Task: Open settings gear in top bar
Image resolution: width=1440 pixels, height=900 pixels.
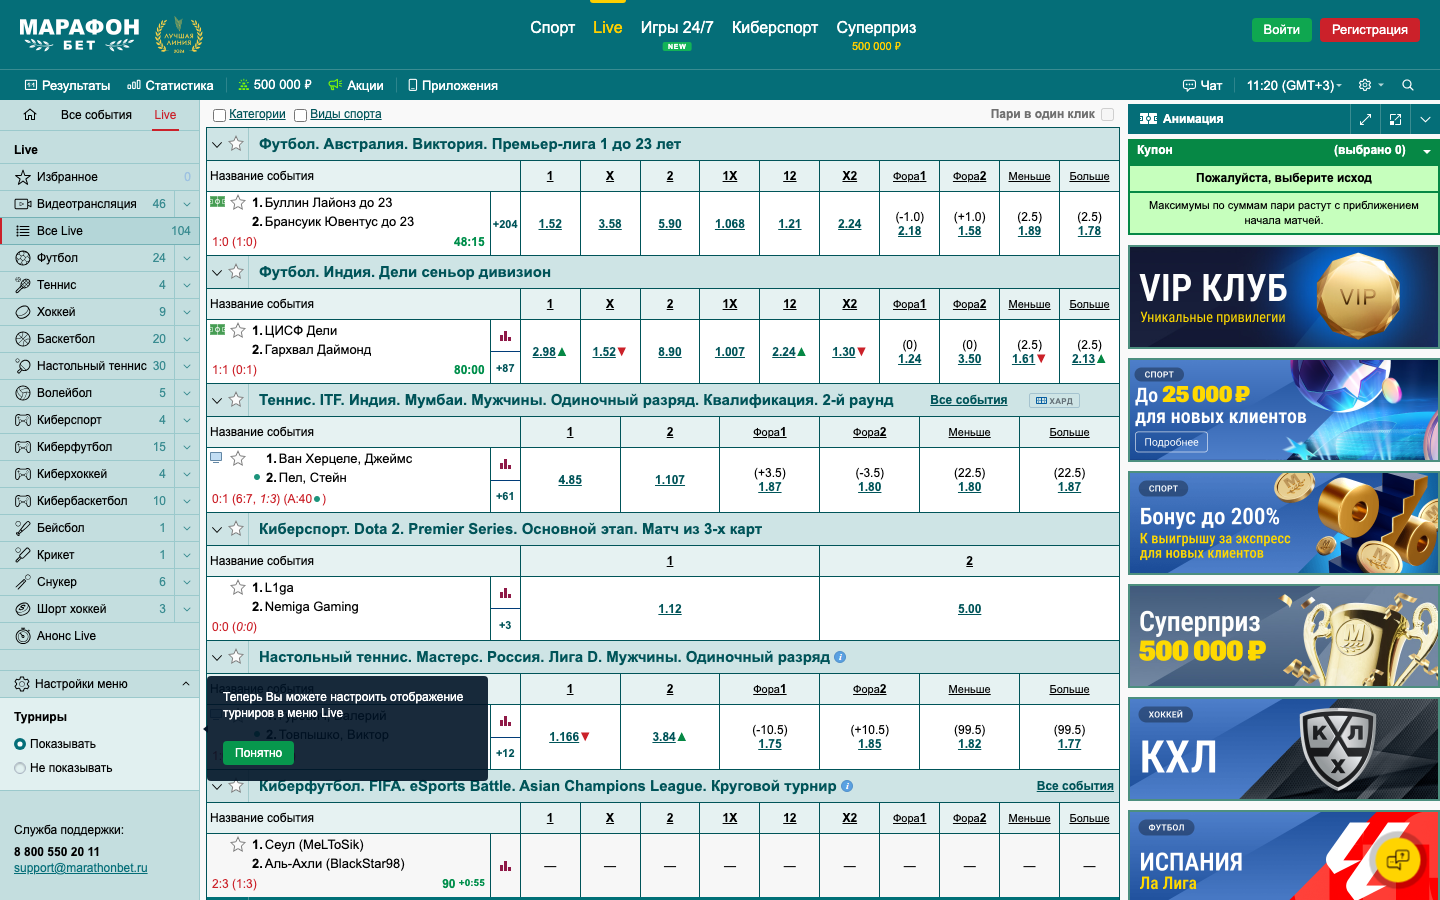Action: point(1365,85)
